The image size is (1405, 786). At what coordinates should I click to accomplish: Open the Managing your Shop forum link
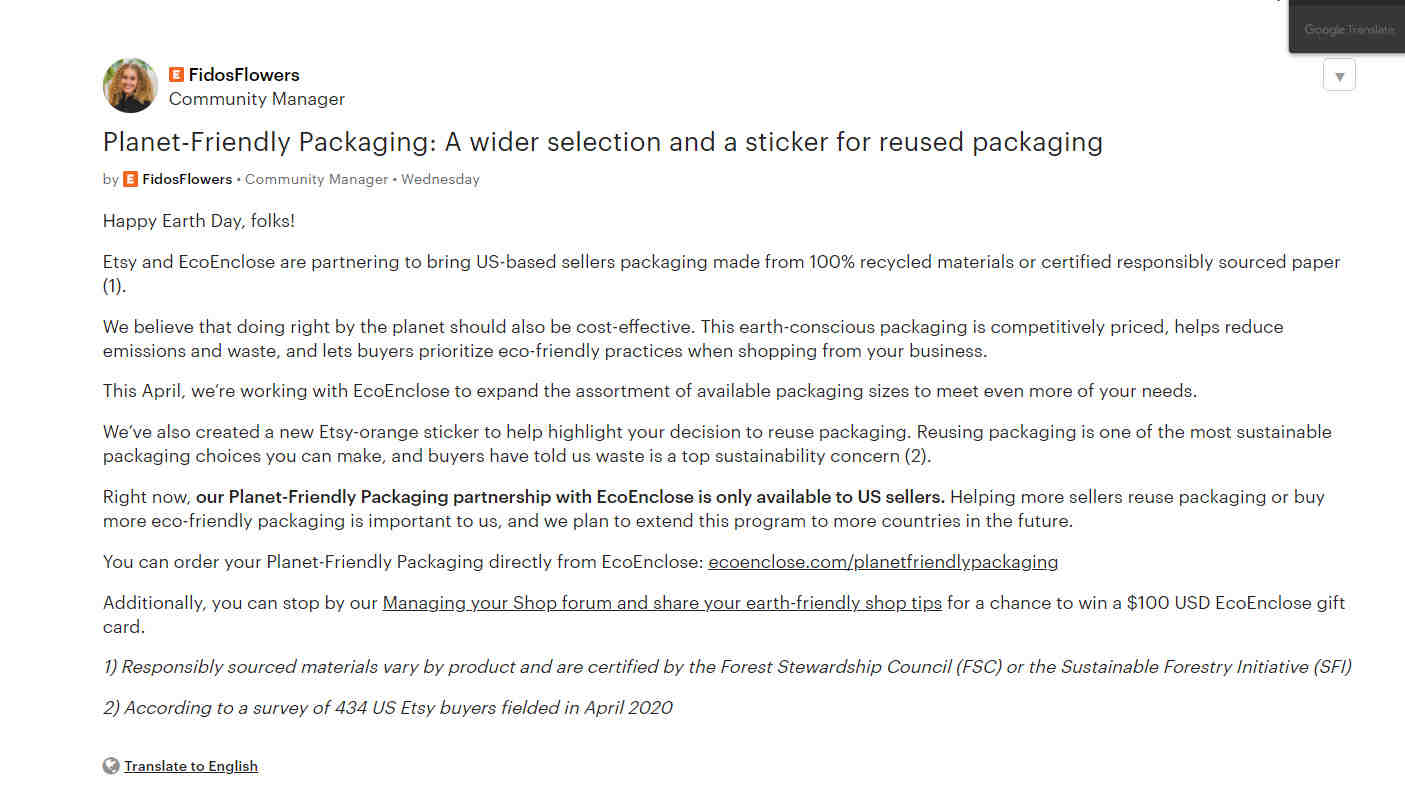tap(662, 603)
